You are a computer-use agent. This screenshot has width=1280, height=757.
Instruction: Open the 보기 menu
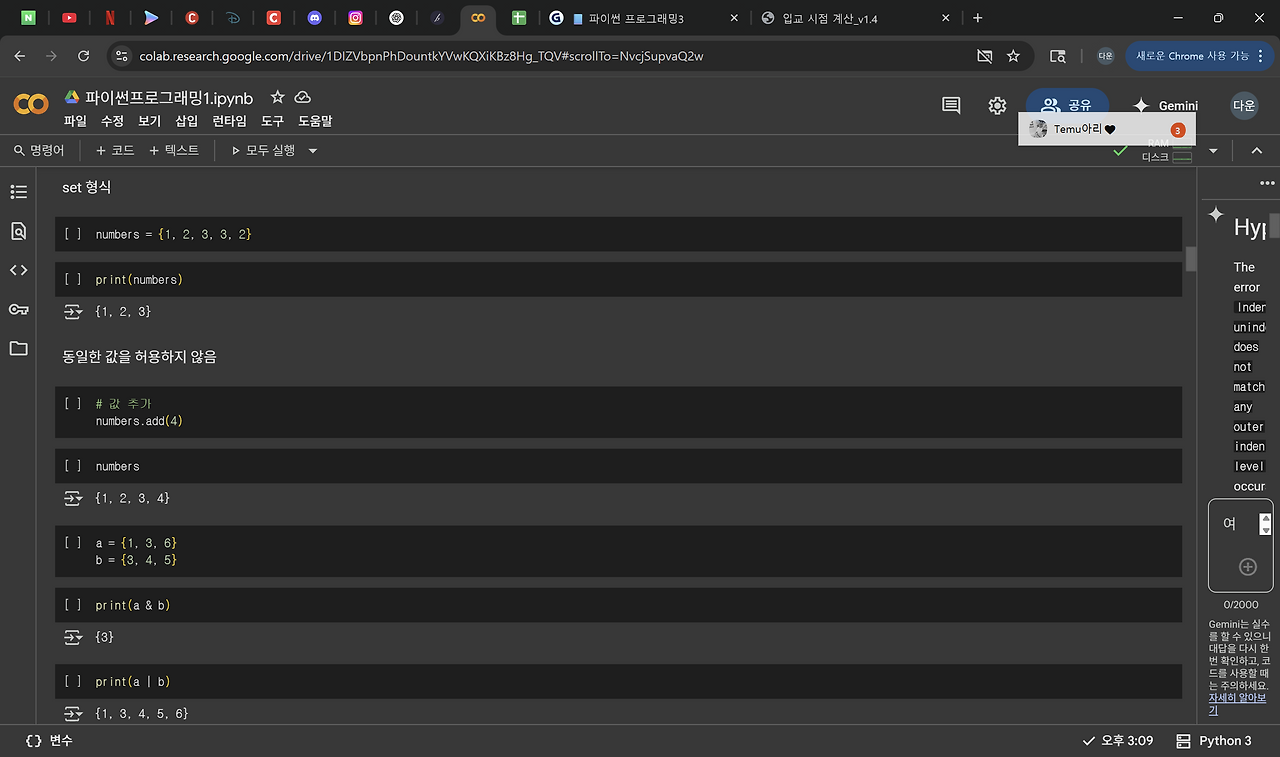pyautogui.click(x=149, y=121)
